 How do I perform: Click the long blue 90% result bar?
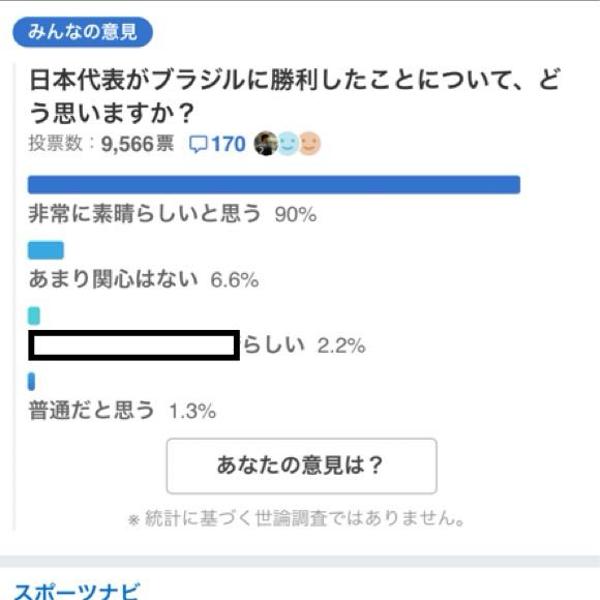(x=274, y=185)
